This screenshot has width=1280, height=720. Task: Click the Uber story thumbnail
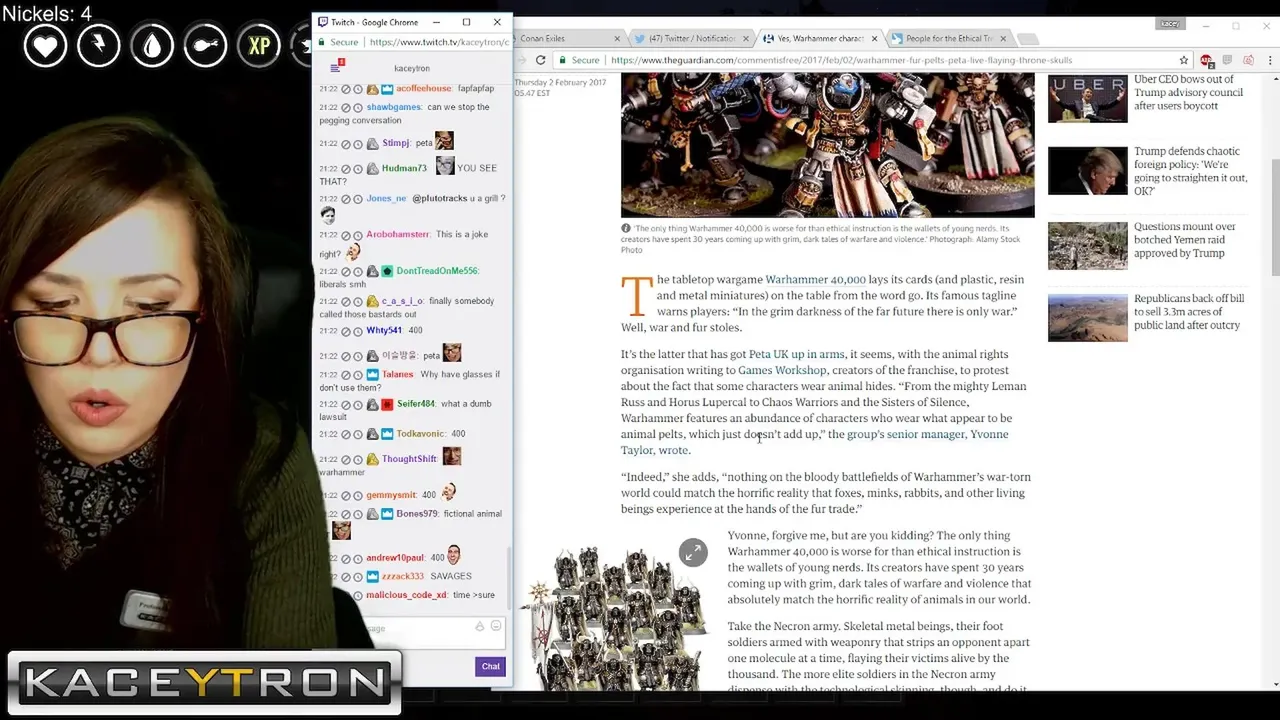[1088, 99]
